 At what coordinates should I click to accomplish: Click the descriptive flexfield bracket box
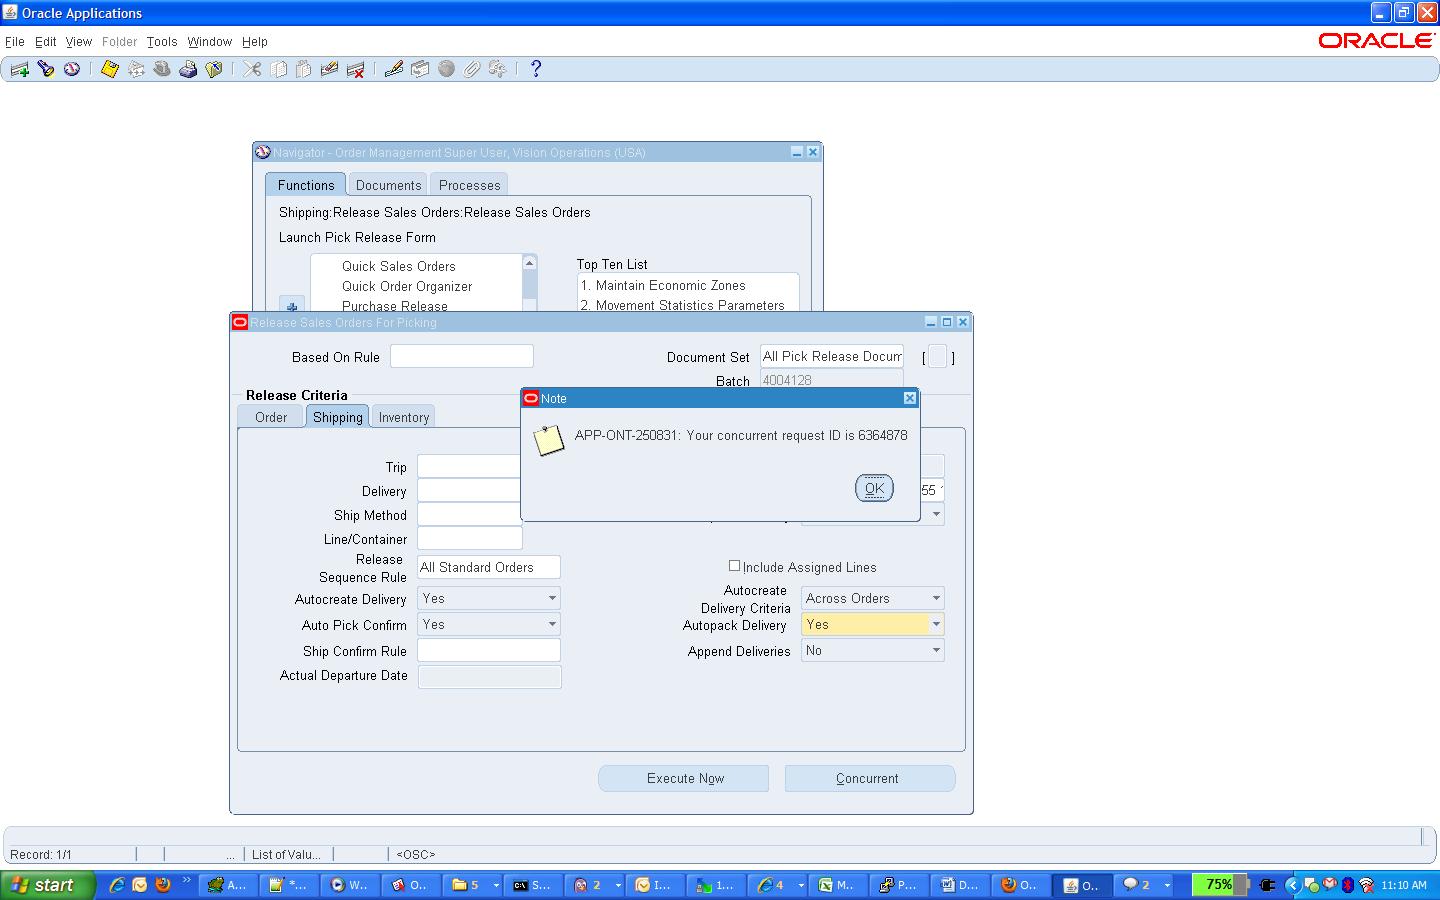(x=937, y=356)
